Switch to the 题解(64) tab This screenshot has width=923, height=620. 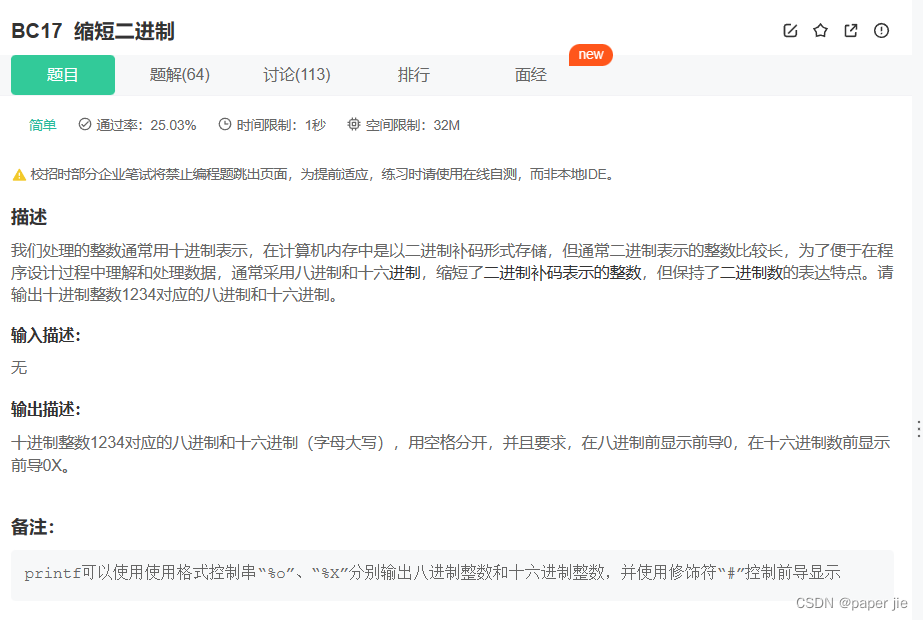(x=180, y=75)
